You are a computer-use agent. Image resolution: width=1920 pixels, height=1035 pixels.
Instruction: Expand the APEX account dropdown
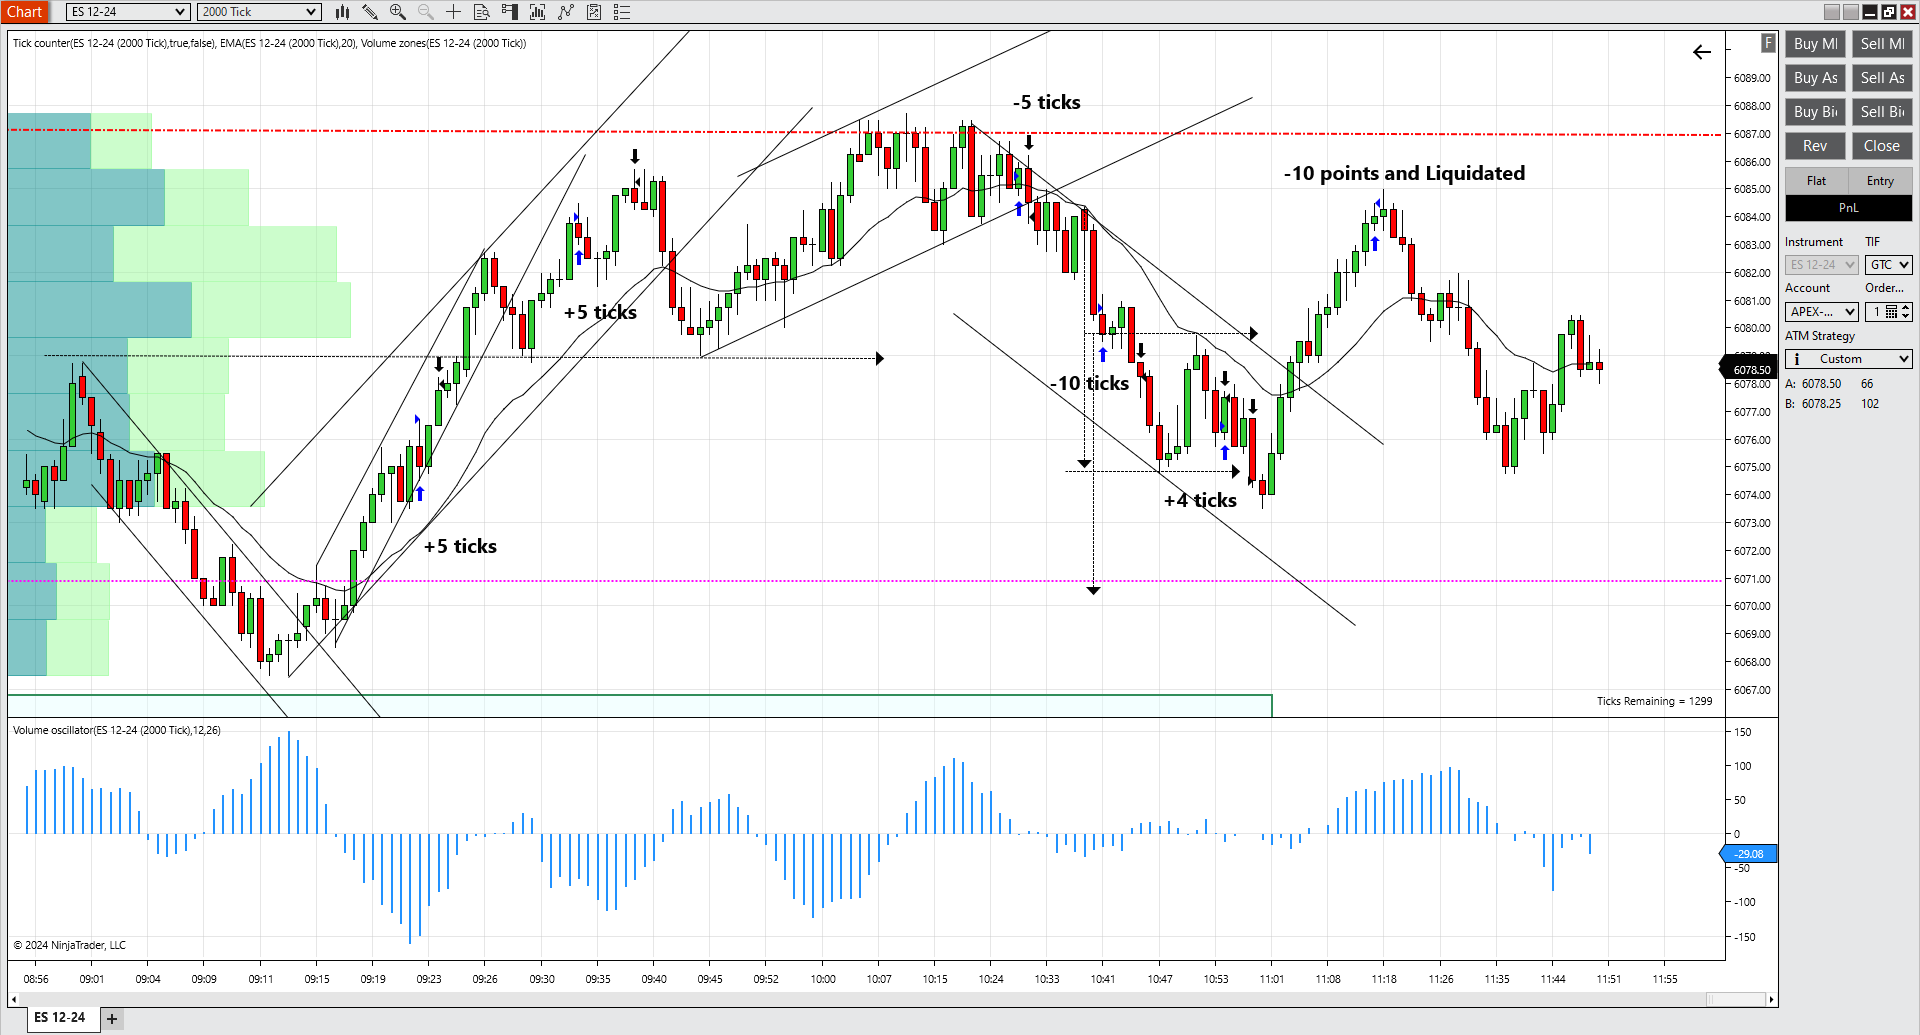tap(1821, 312)
